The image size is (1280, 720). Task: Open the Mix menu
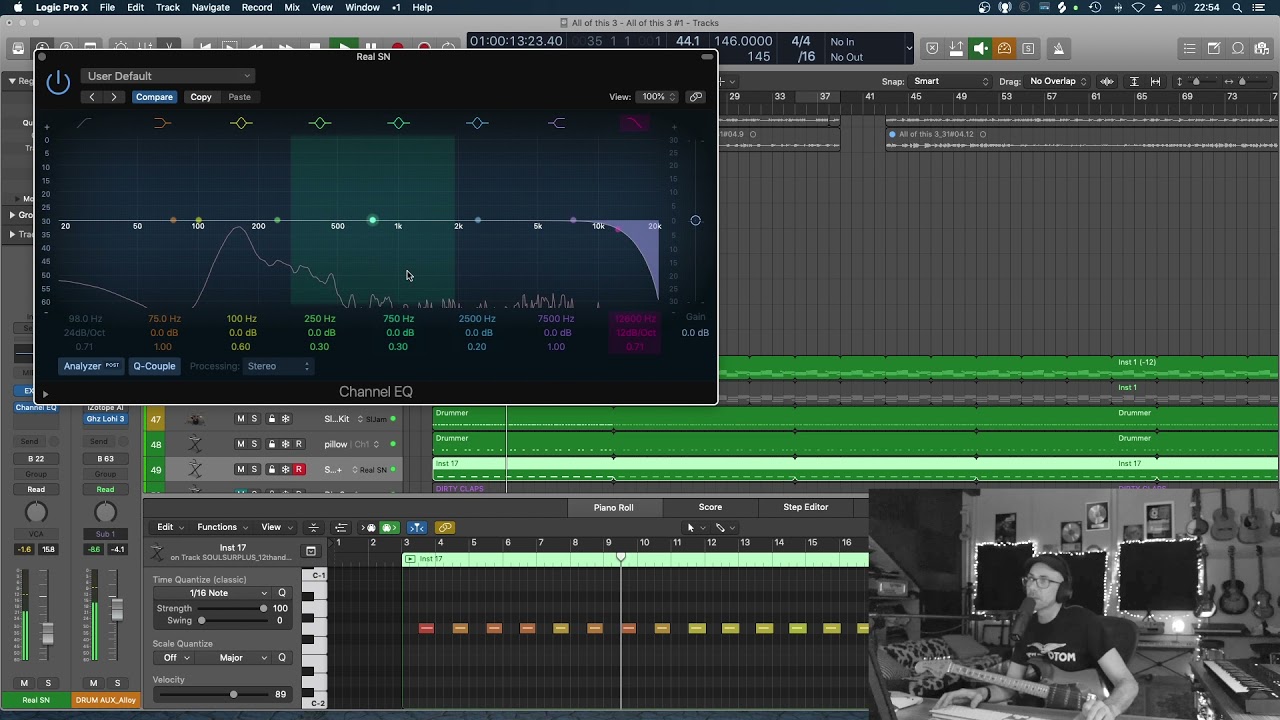coord(292,7)
